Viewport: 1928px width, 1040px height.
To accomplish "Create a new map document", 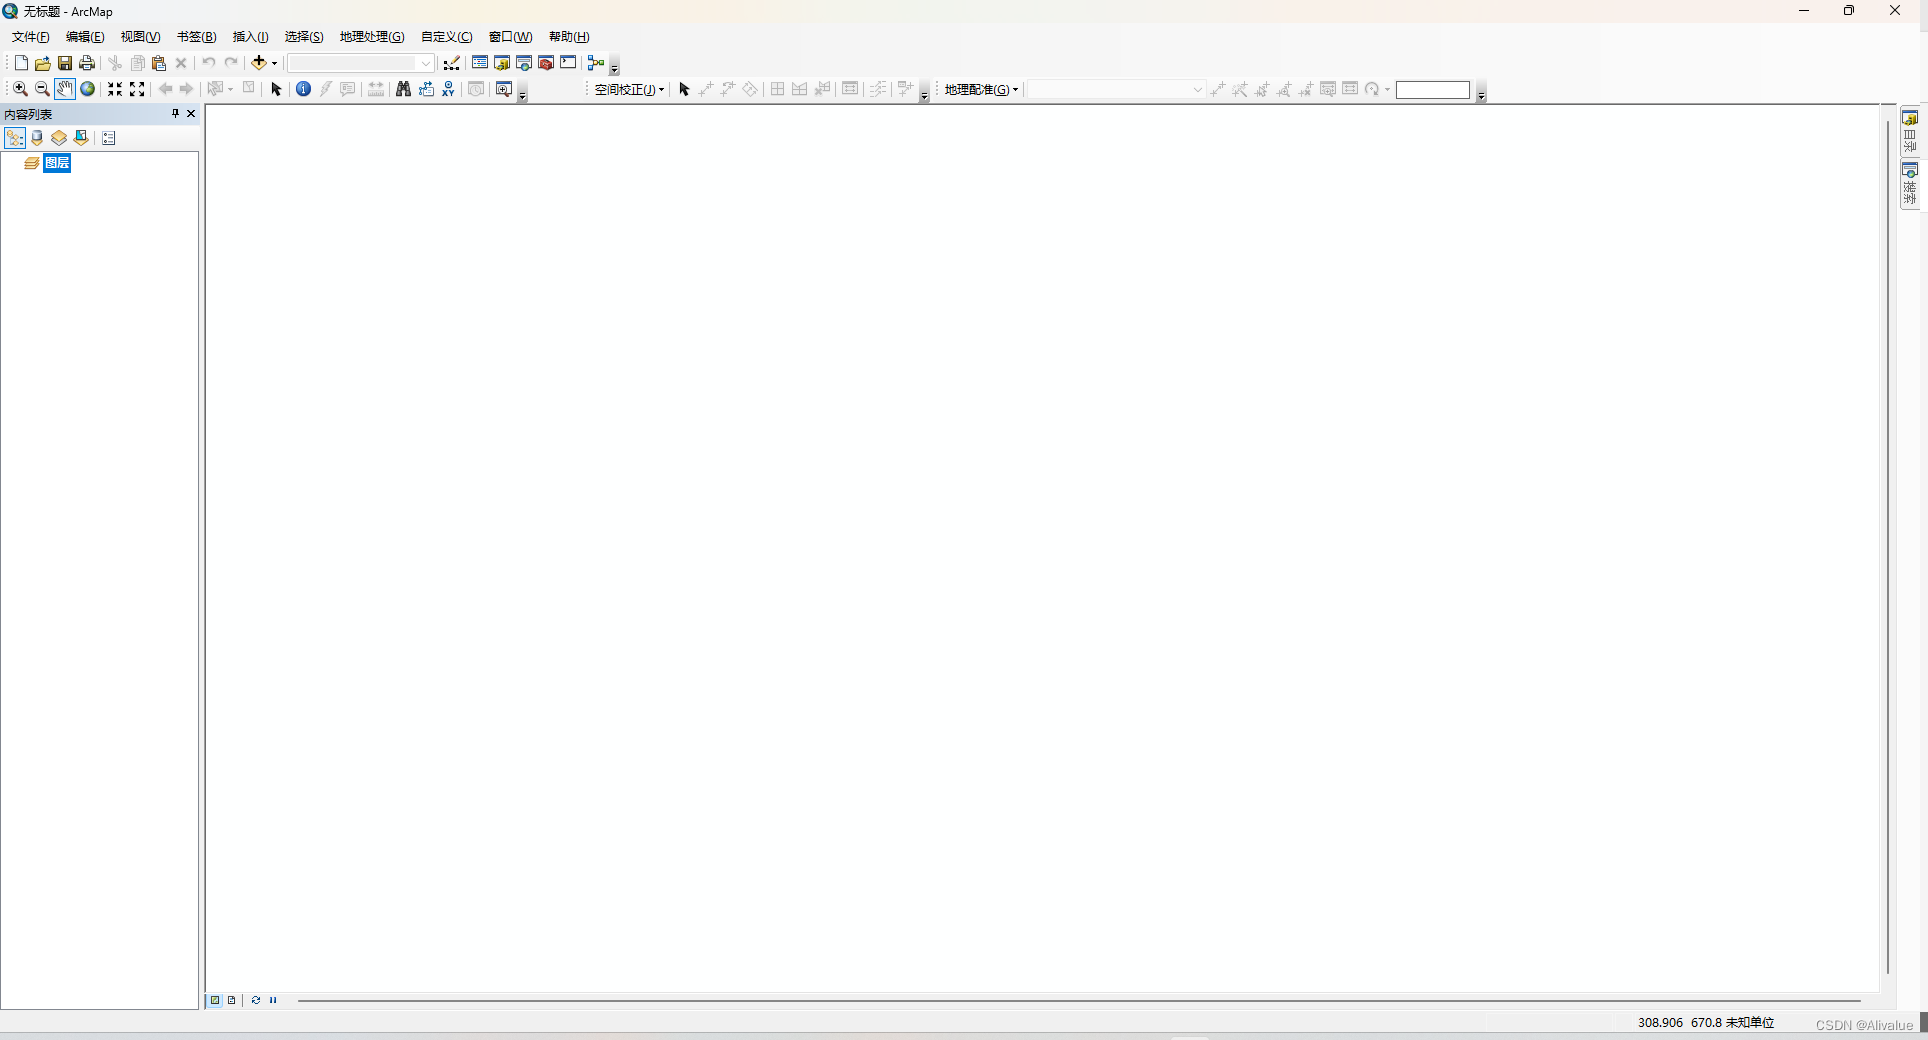I will 21,63.
